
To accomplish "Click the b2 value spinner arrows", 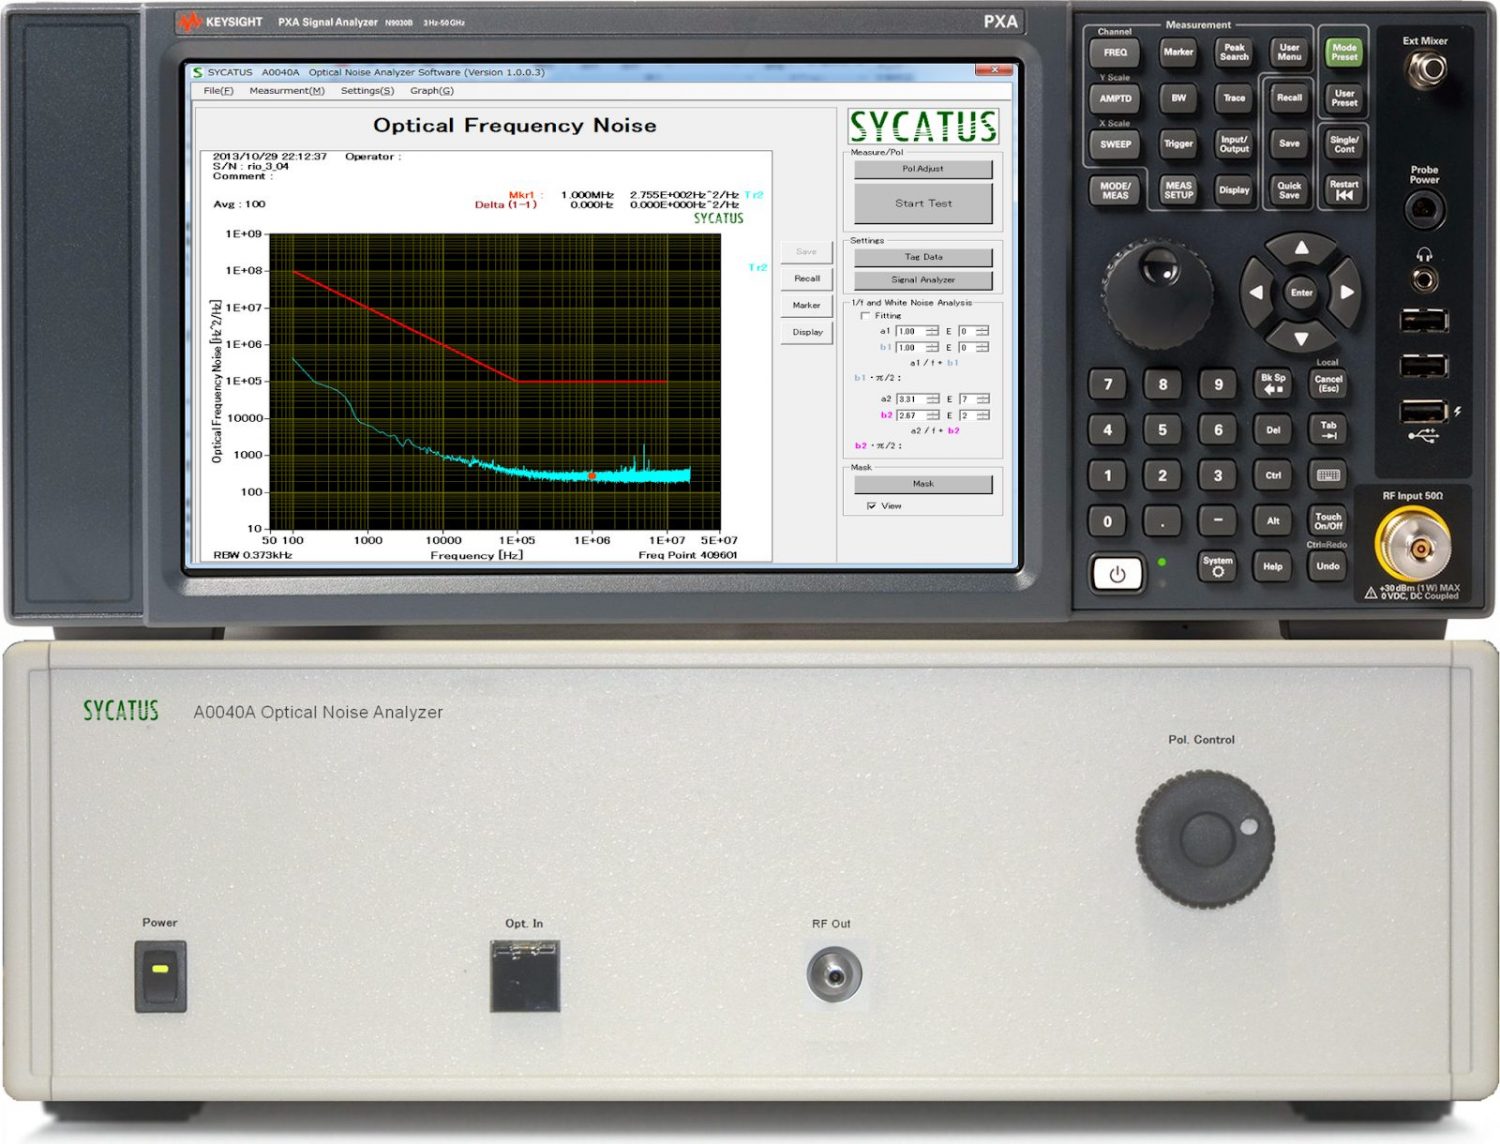I will [932, 415].
